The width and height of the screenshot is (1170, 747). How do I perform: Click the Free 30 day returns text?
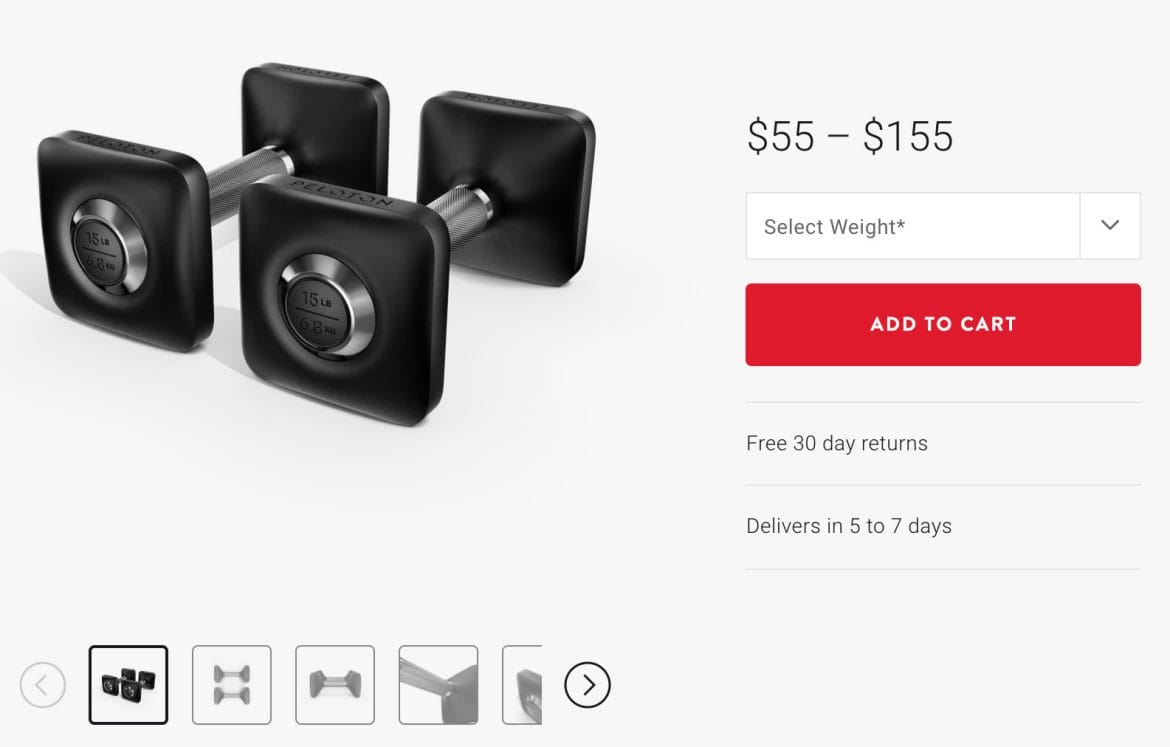tap(836, 443)
